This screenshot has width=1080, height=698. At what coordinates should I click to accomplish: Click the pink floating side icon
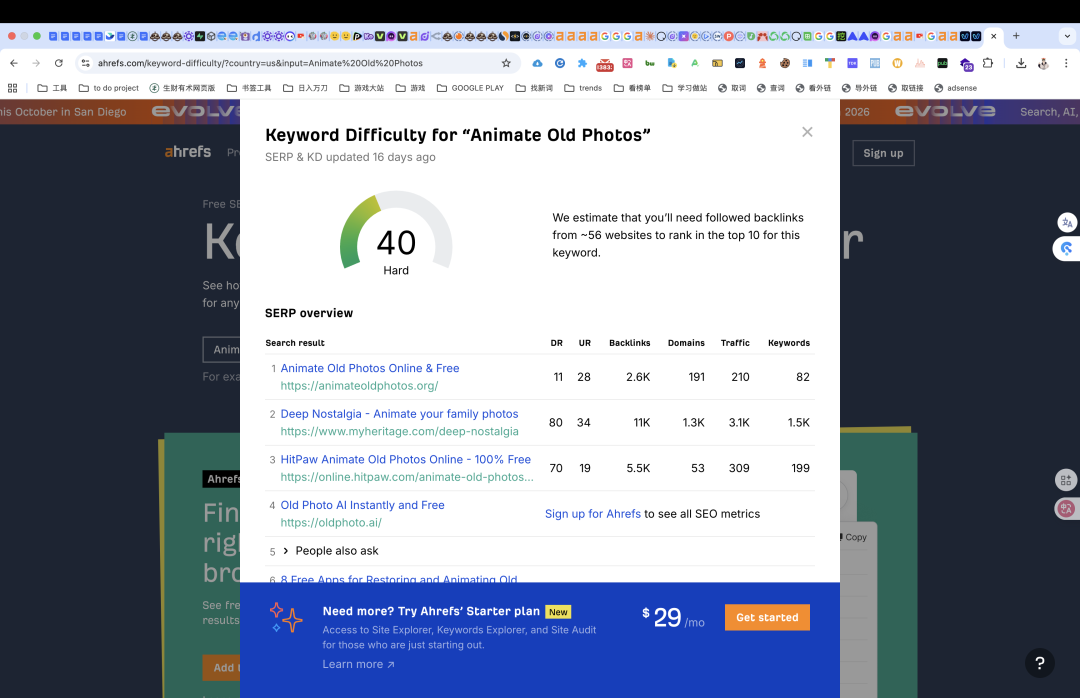pos(1066,509)
